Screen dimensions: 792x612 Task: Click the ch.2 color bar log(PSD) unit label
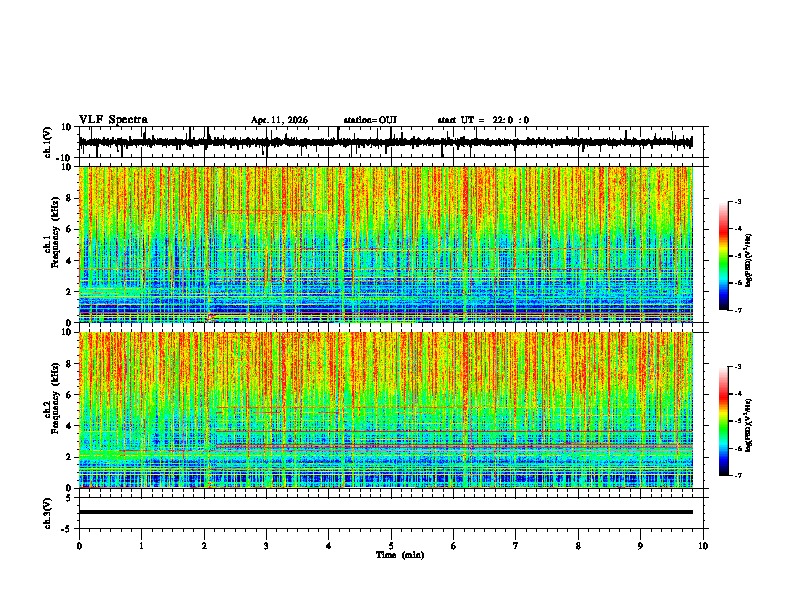(x=749, y=426)
